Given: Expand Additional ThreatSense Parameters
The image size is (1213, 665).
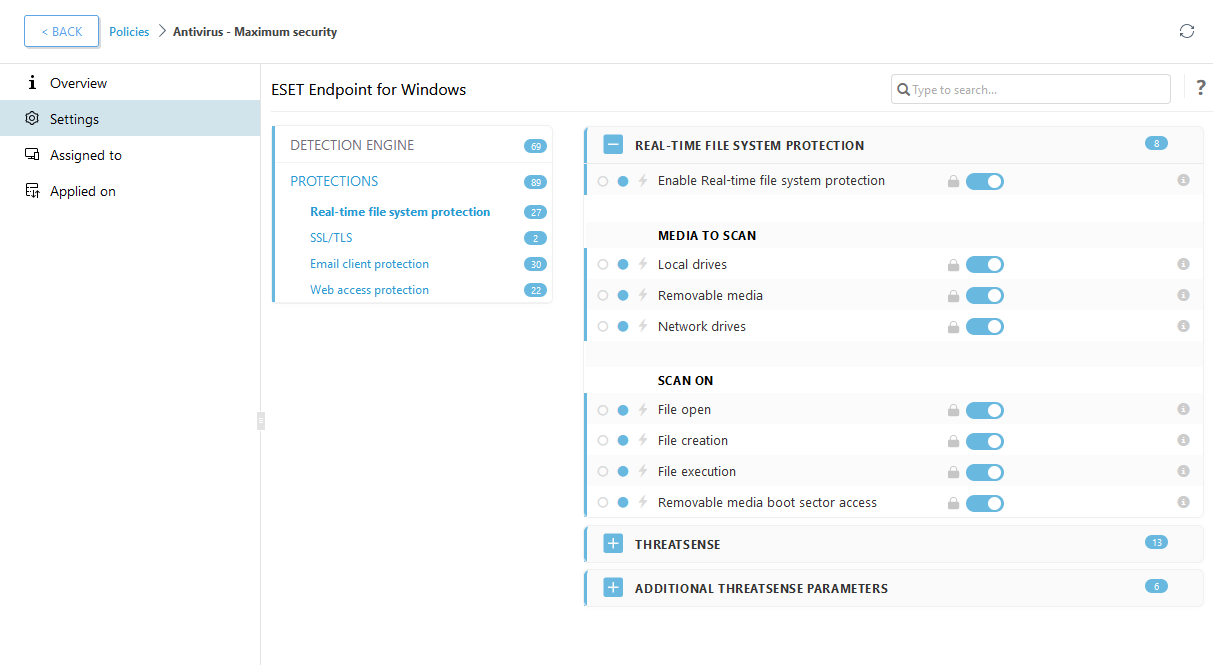Looking at the screenshot, I should 613,587.
